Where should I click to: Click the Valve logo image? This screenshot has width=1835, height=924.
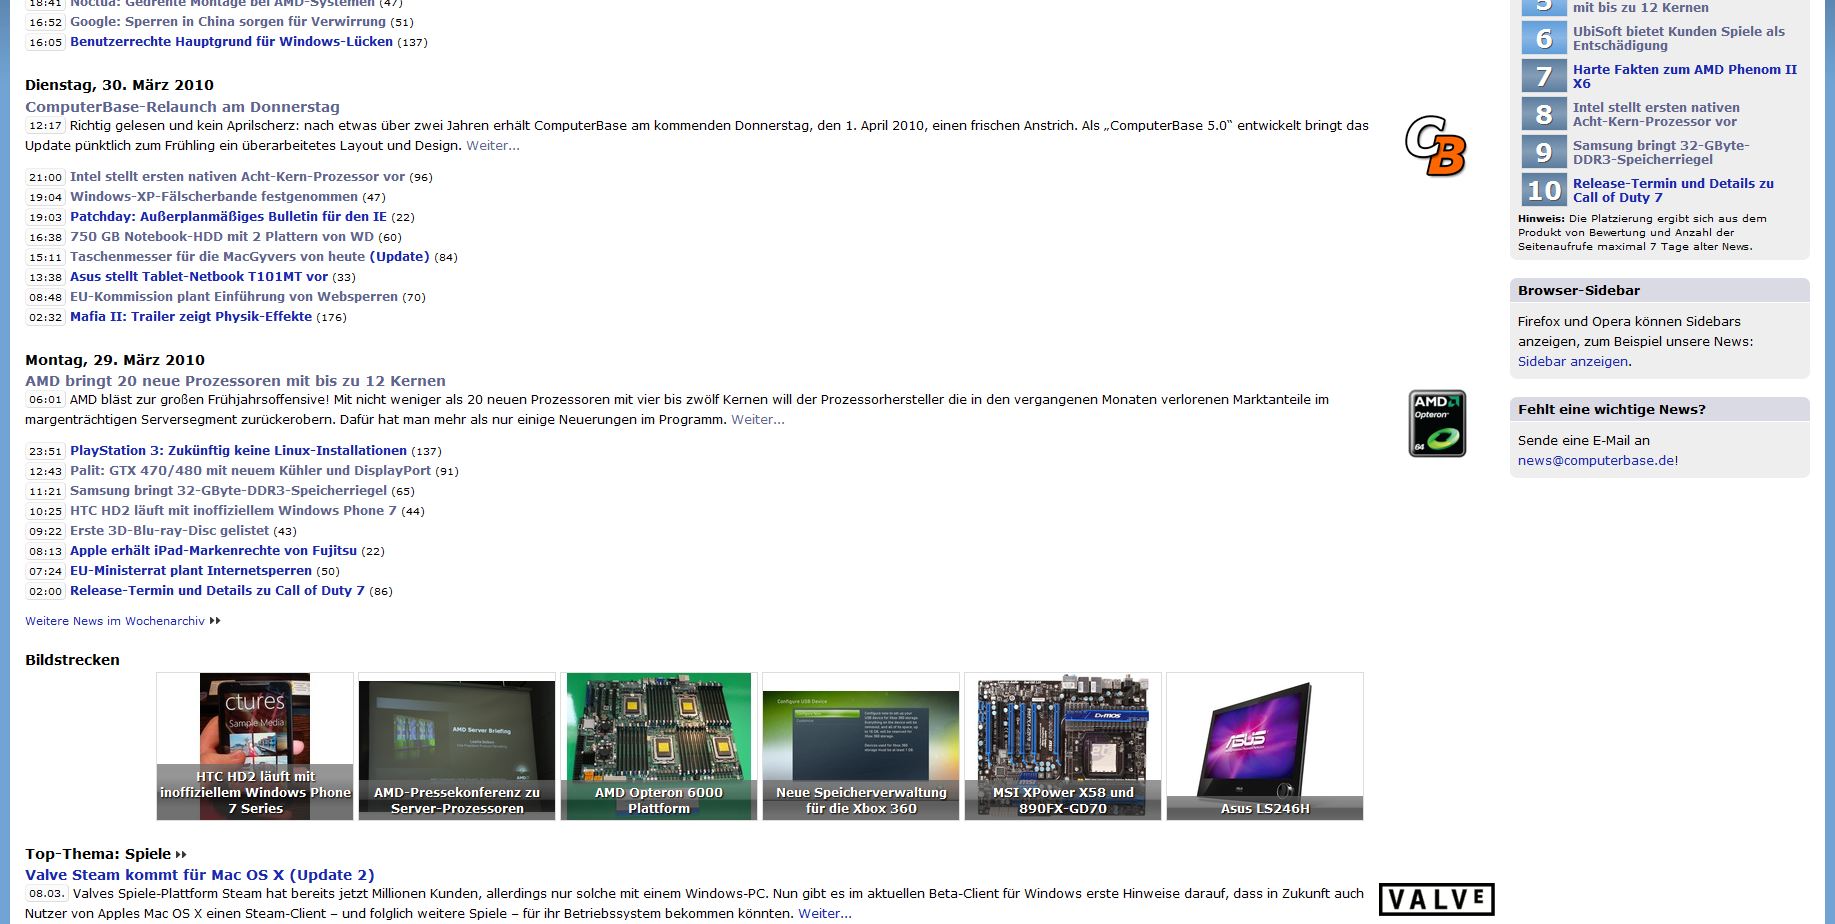pyautogui.click(x=1436, y=899)
